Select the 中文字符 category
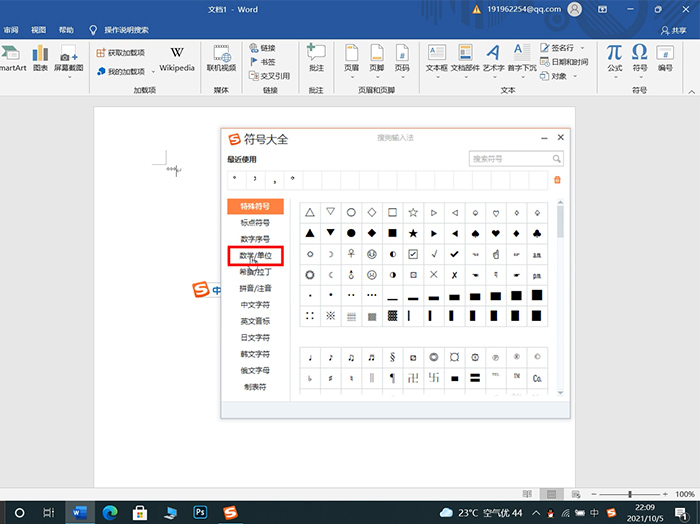 pyautogui.click(x=255, y=305)
